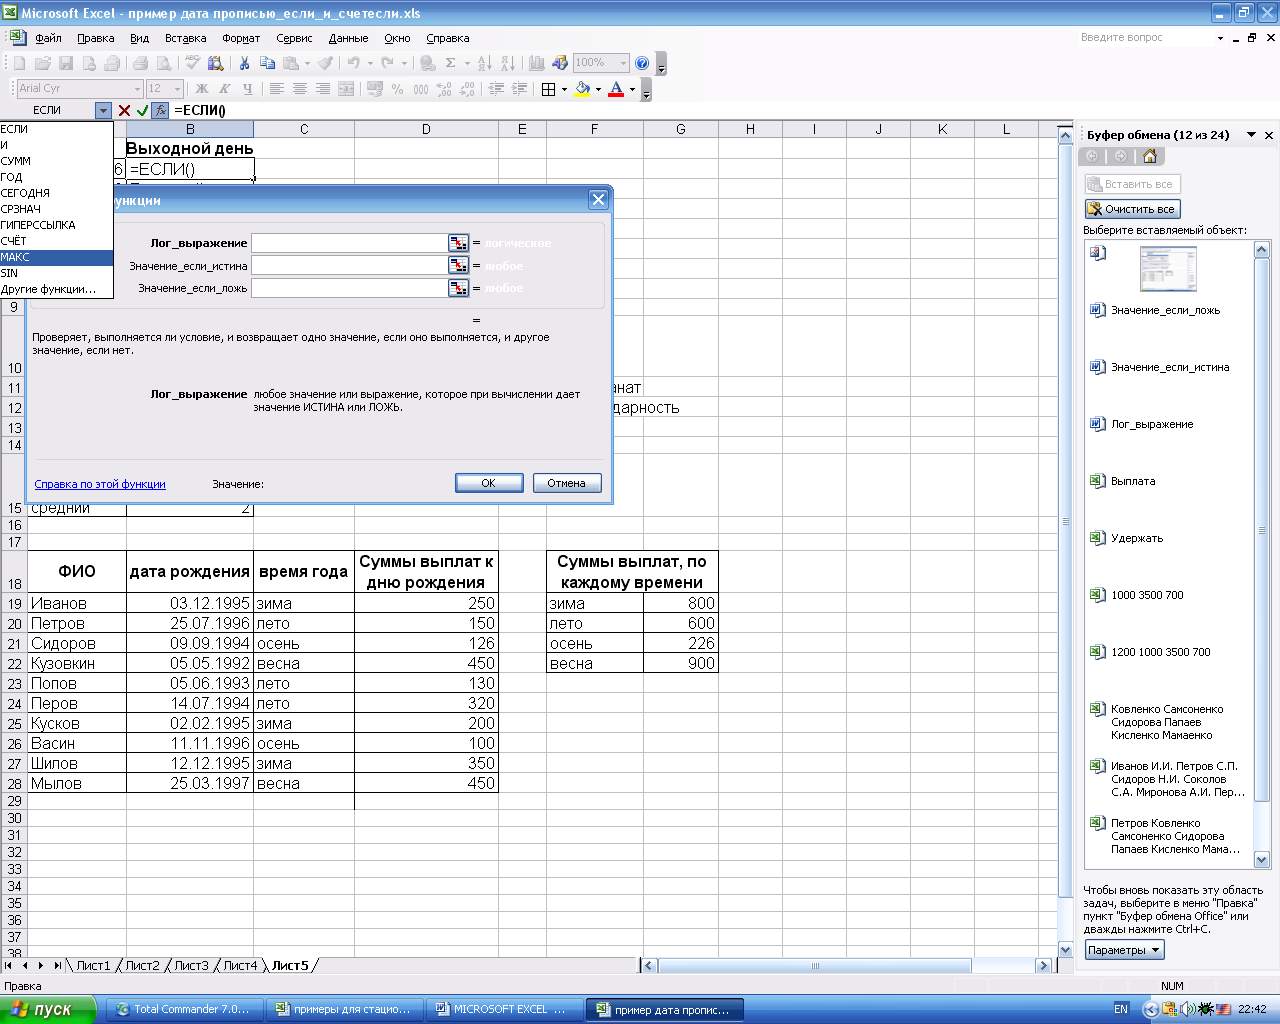Paste clipboard item 1000 3500 700

click(x=1168, y=595)
